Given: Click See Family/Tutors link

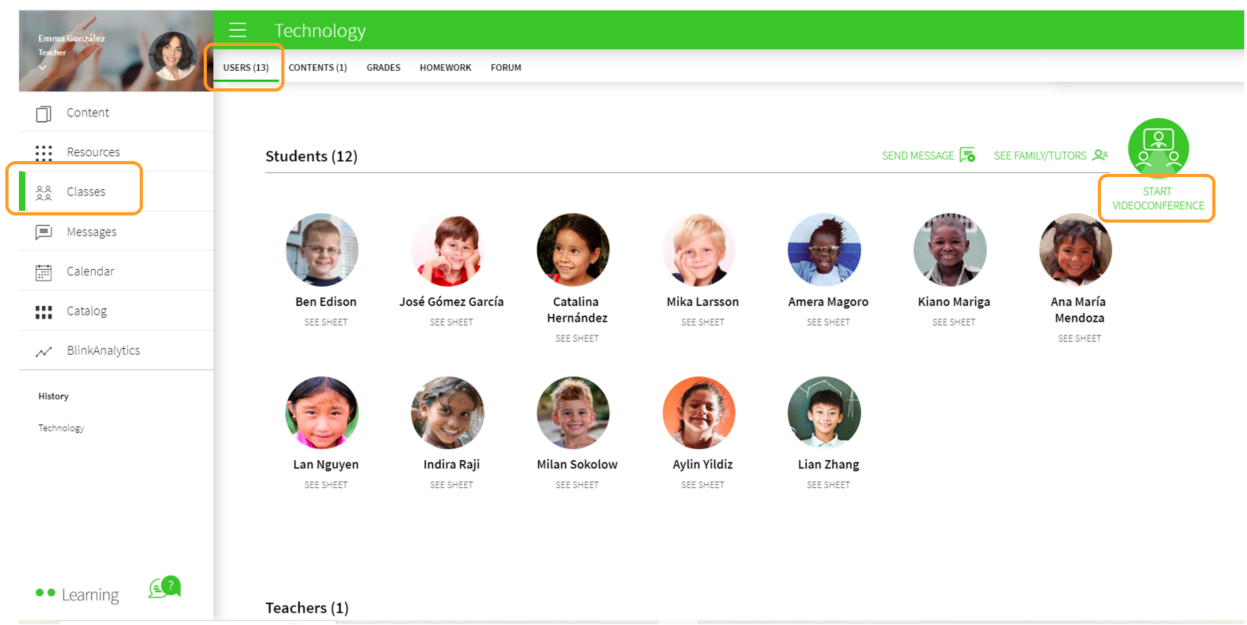Looking at the screenshot, I should tap(1050, 156).
